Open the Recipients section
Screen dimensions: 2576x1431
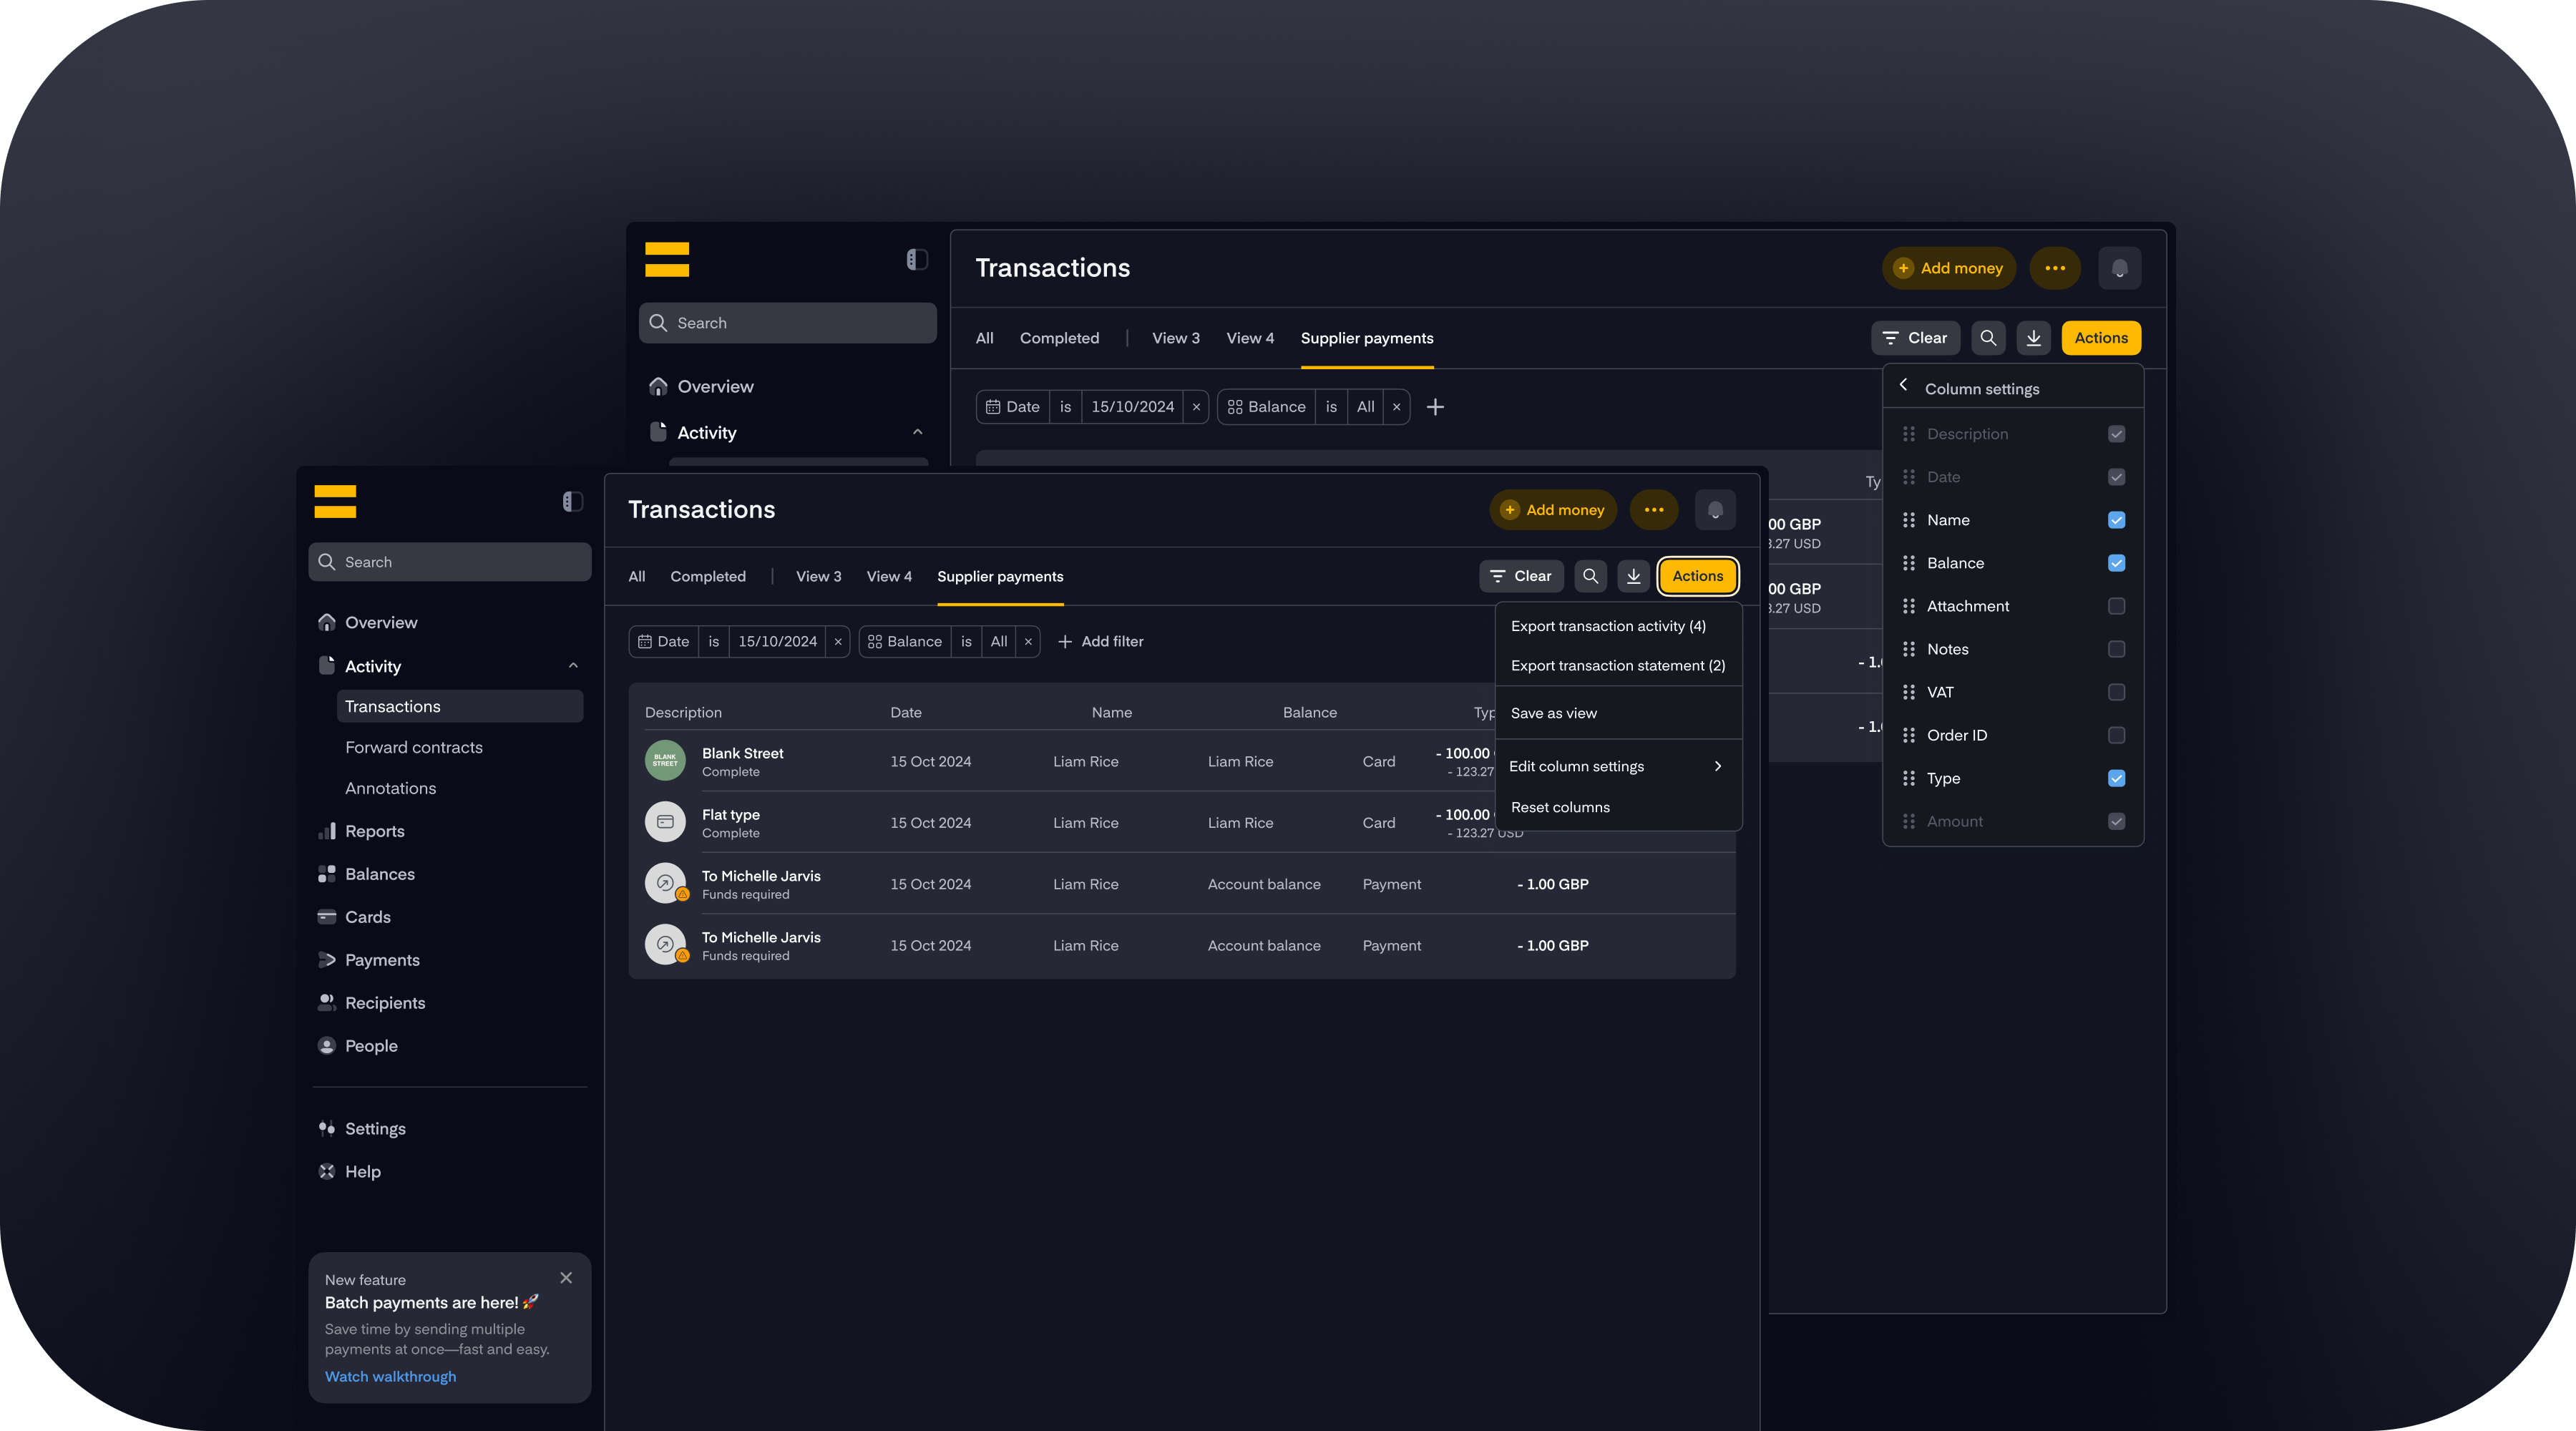(384, 1002)
